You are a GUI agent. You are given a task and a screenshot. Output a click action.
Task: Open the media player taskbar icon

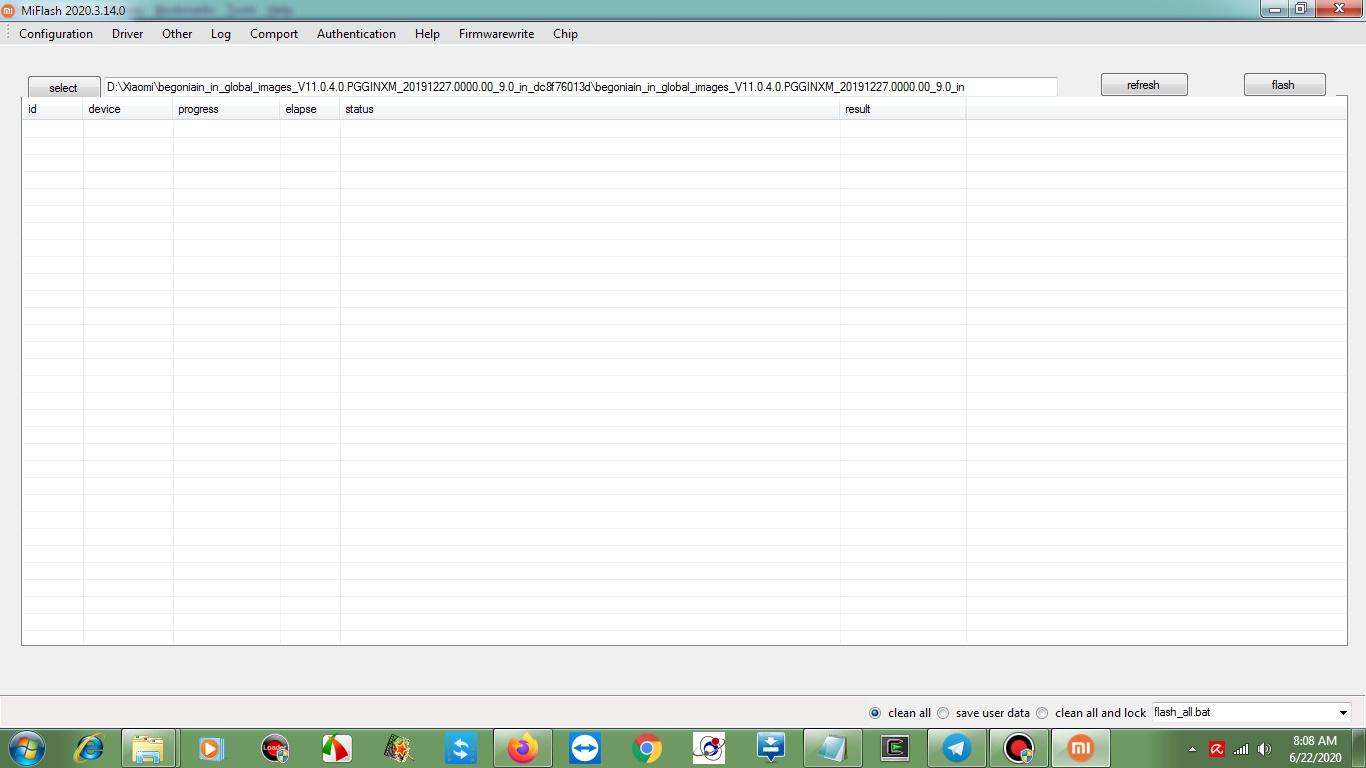pos(211,748)
